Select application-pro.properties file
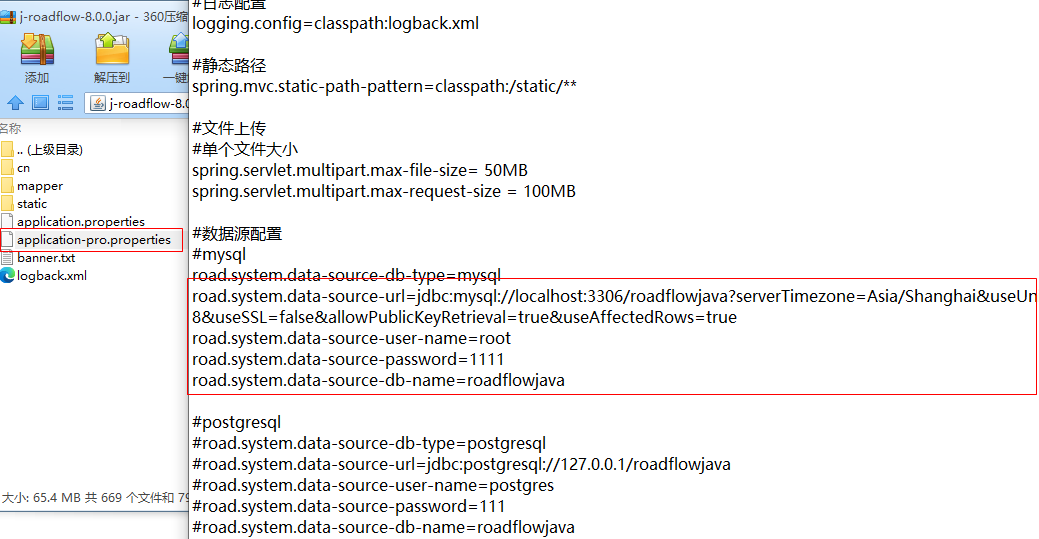 (93, 240)
